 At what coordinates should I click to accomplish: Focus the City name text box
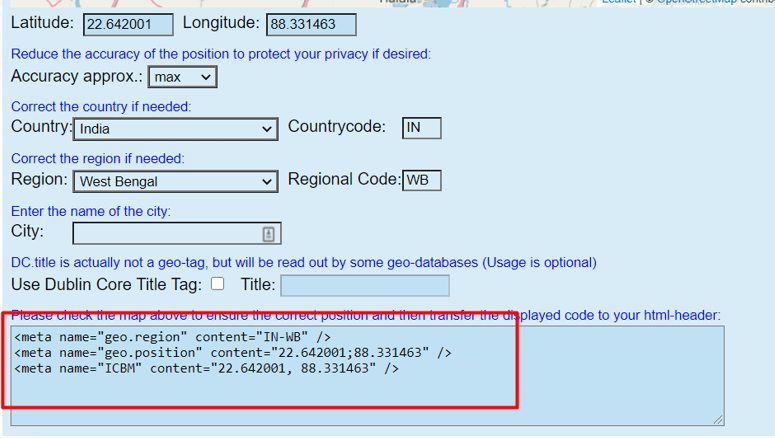[x=165, y=234]
